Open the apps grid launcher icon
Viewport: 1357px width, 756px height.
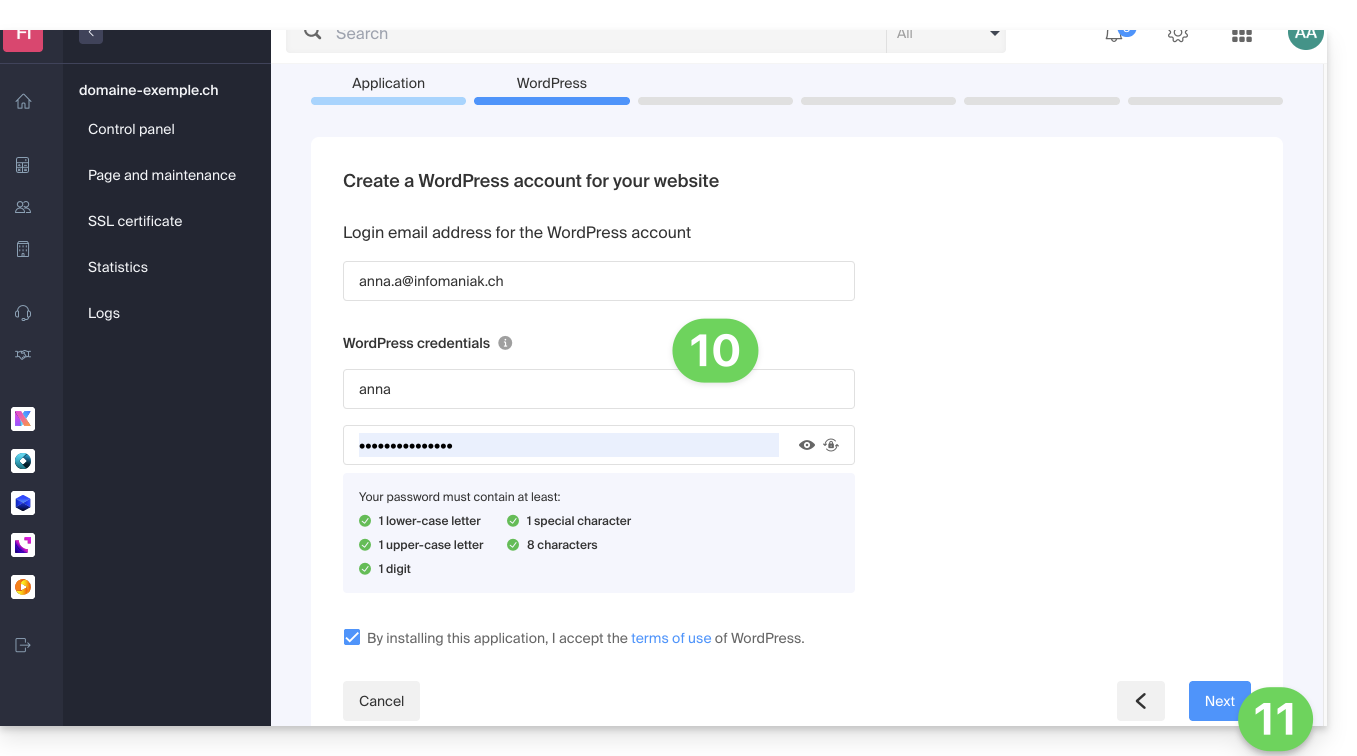[x=1242, y=35]
